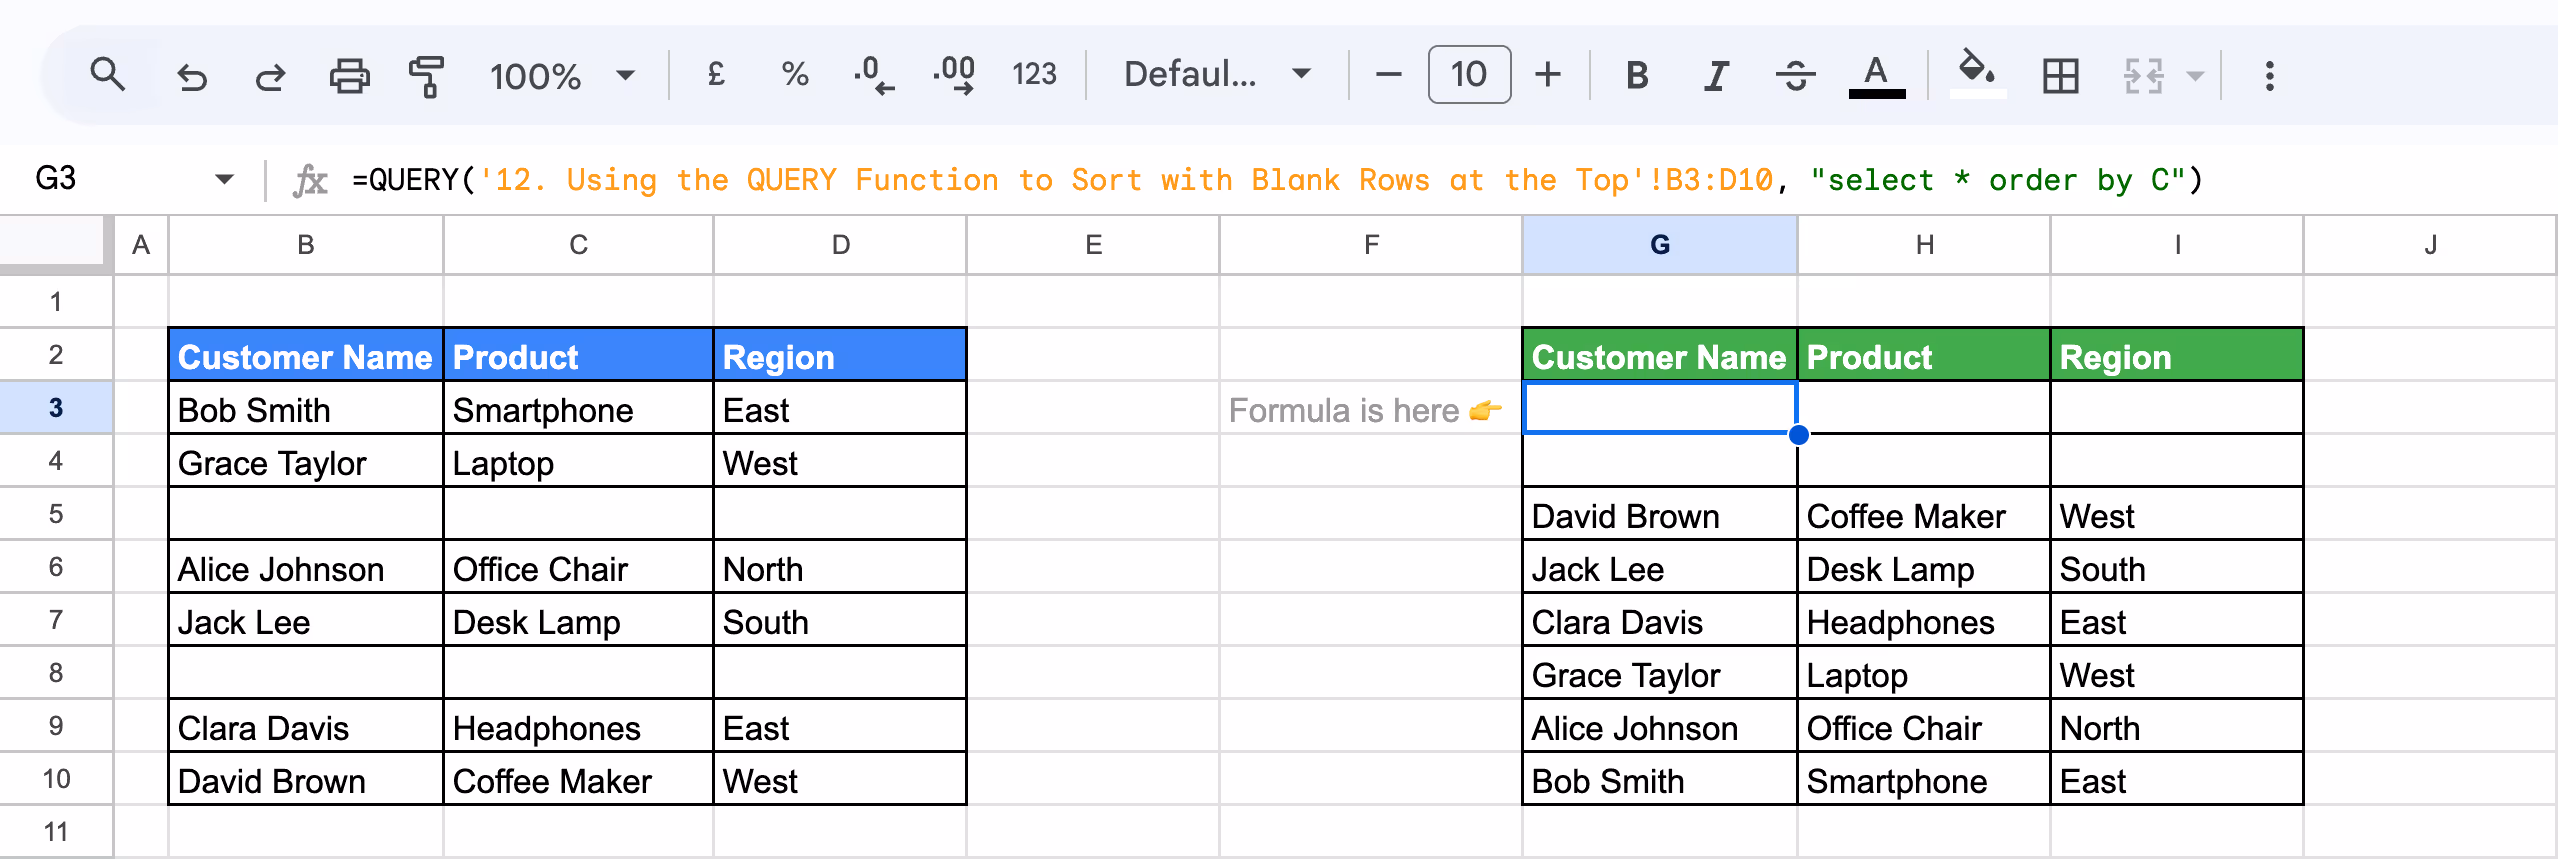Click the fill handle of cell G3
2558x859 pixels.
tap(1798, 434)
